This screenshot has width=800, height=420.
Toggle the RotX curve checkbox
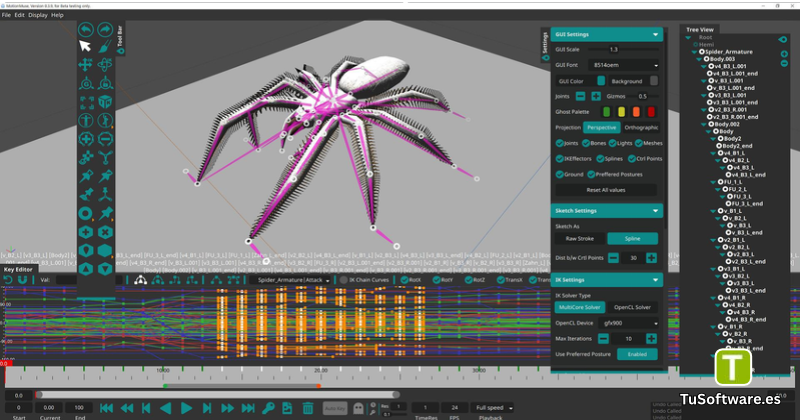point(405,280)
